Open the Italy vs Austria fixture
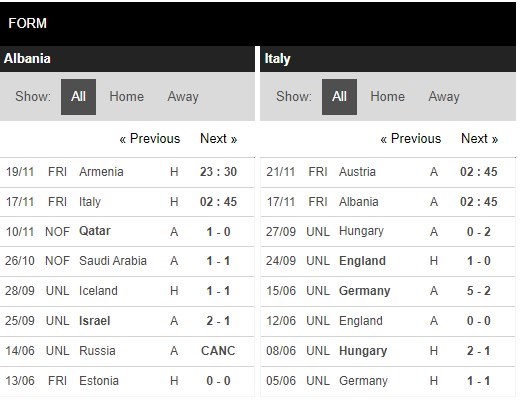This screenshot has width=520, height=405. click(388, 172)
